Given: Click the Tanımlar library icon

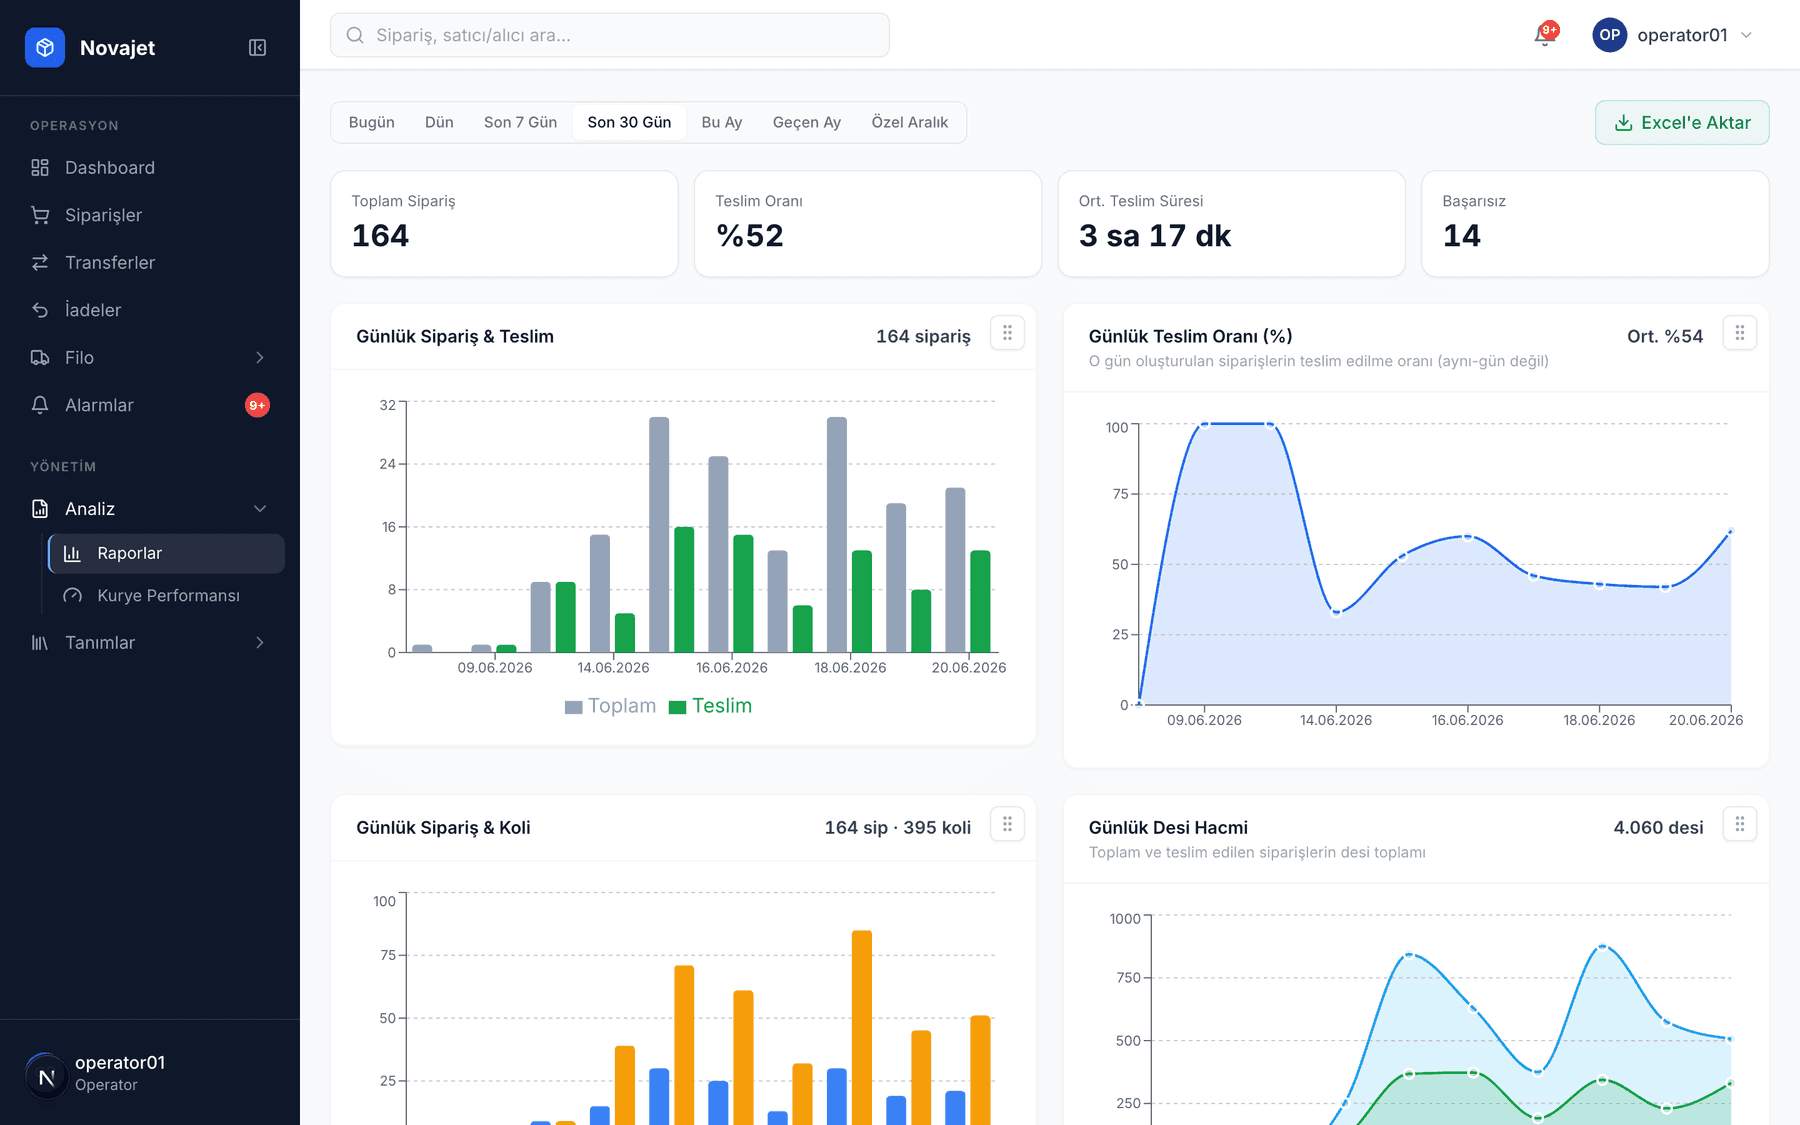Looking at the screenshot, I should click(x=40, y=642).
